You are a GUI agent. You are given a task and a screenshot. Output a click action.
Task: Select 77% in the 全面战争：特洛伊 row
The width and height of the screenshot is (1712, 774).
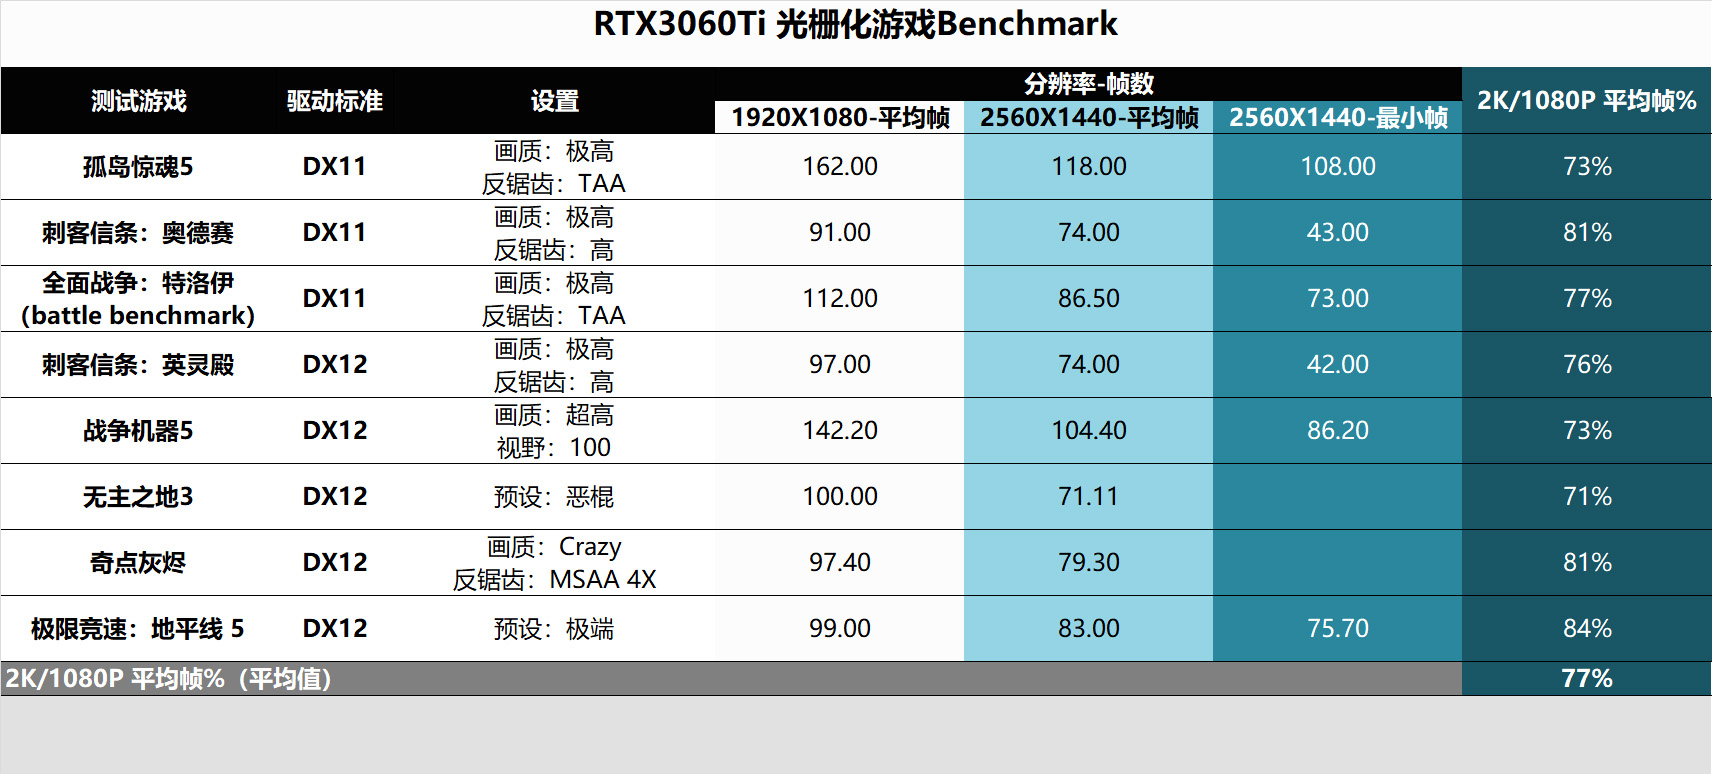(1587, 299)
